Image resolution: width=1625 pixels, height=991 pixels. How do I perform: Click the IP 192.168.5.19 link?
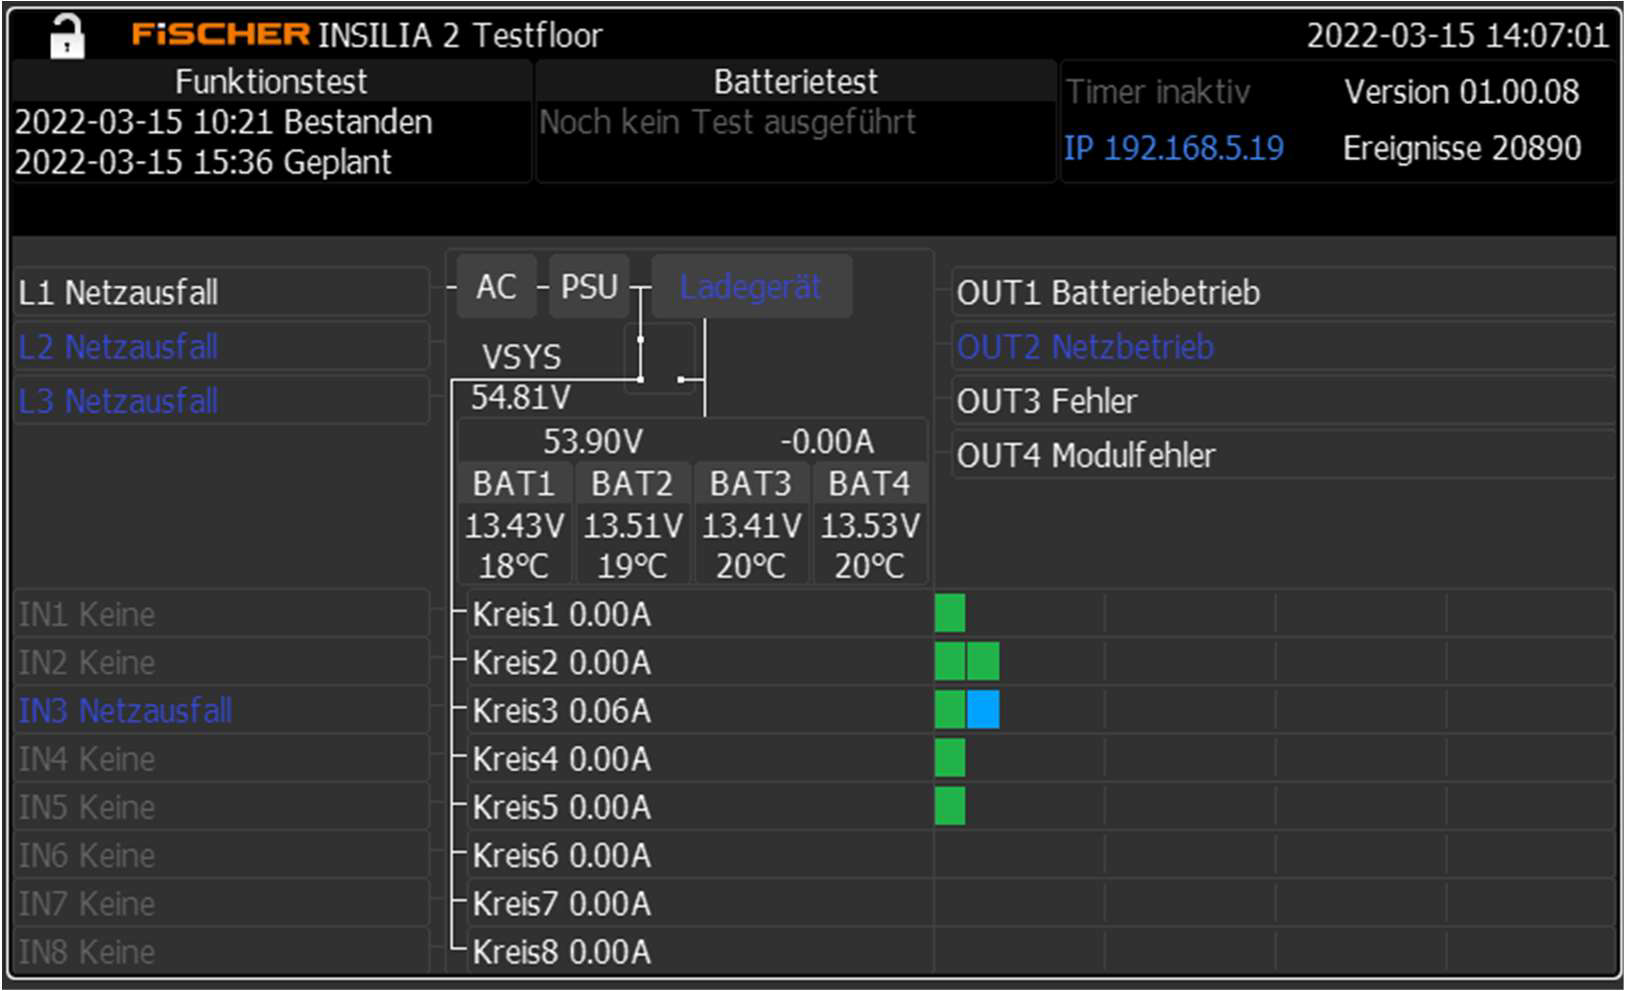coord(1174,148)
